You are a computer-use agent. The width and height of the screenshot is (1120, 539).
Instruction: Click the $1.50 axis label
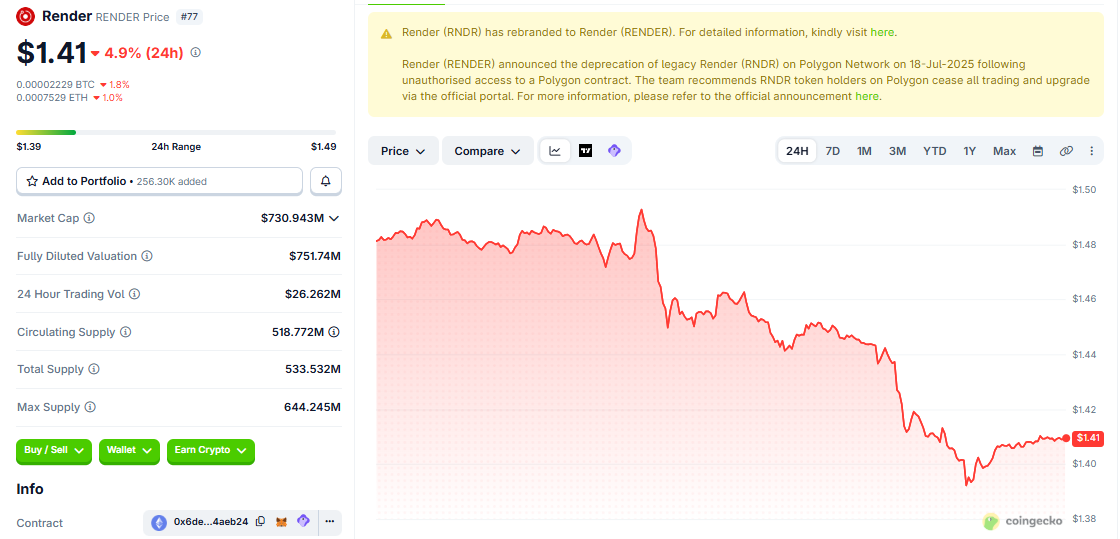coord(1084,189)
